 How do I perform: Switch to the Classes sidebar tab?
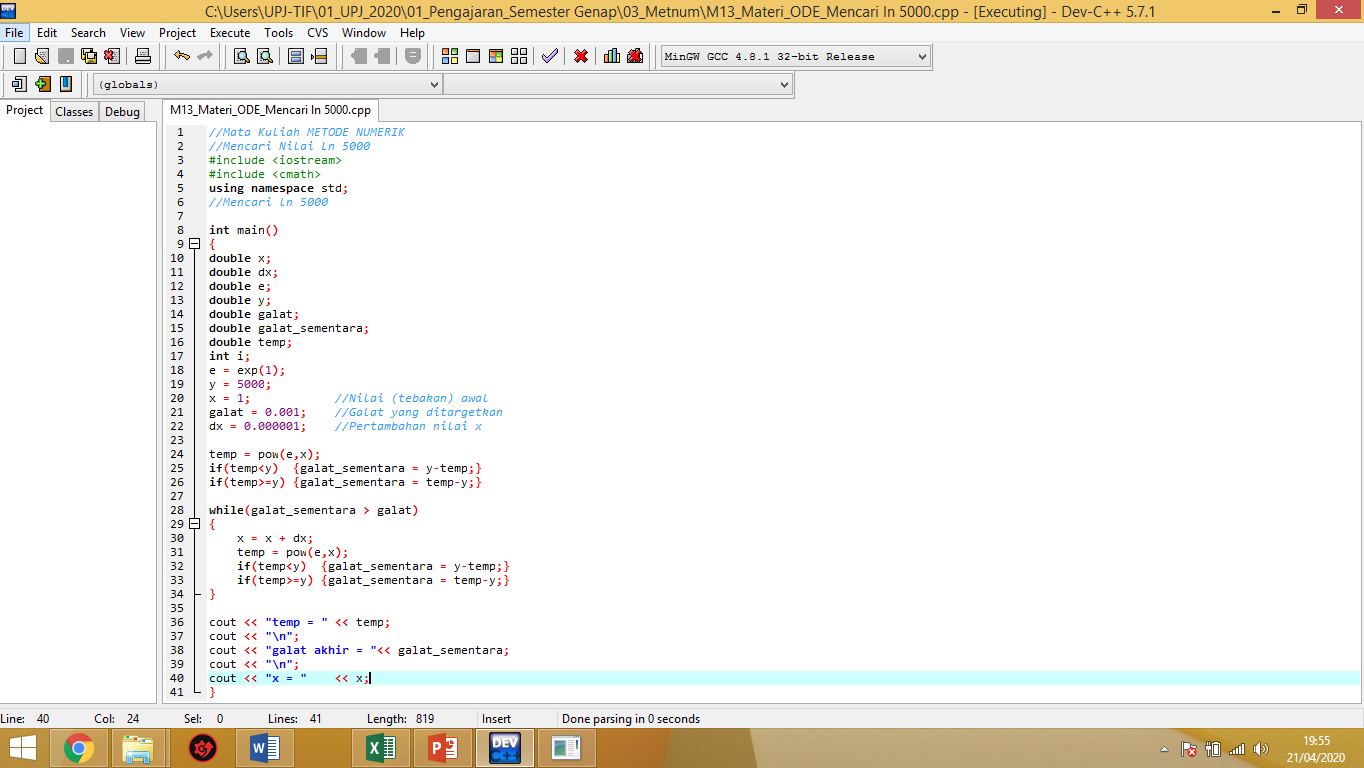[74, 112]
